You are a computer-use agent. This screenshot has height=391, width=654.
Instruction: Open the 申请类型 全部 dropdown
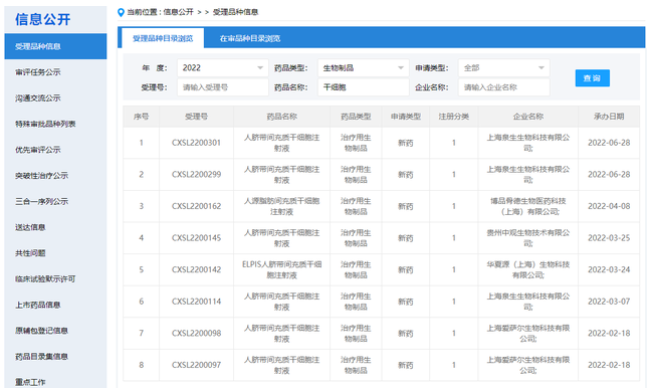tap(503, 68)
